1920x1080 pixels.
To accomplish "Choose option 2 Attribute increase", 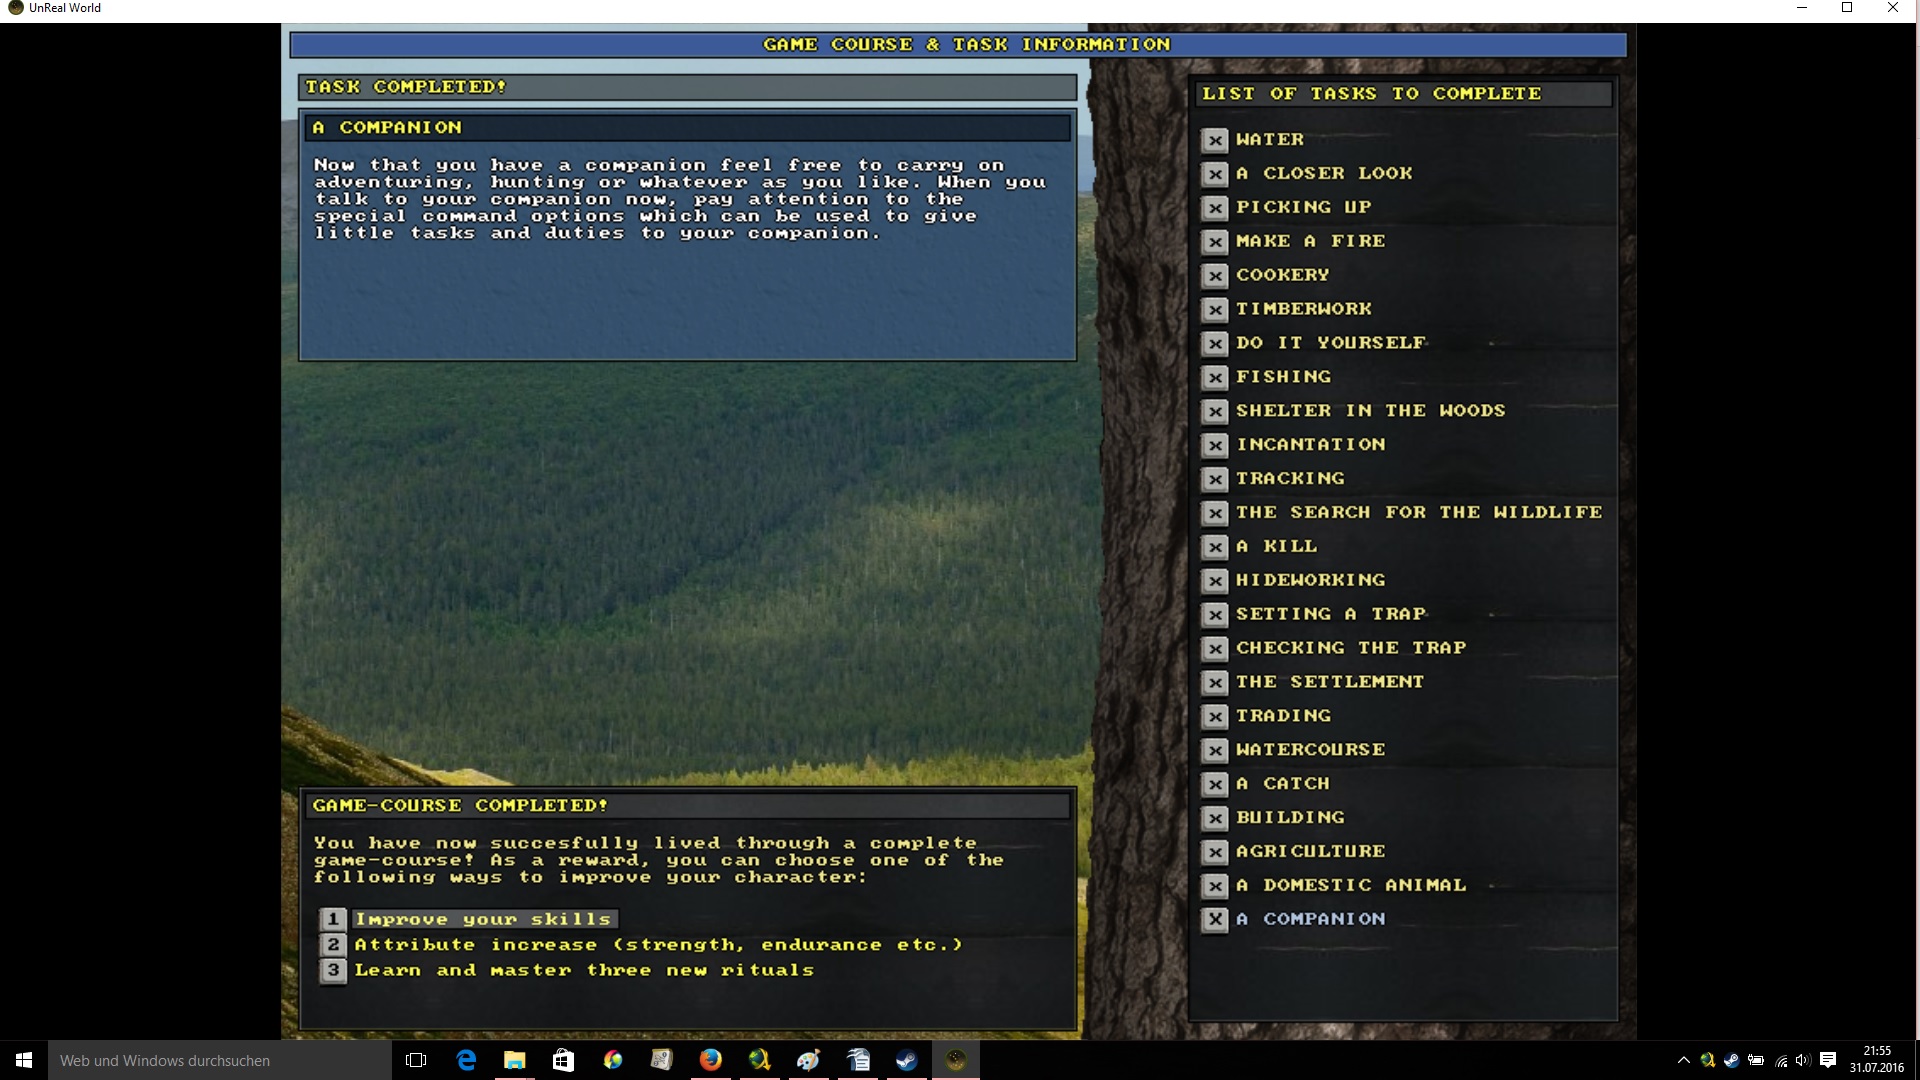I will (x=658, y=945).
